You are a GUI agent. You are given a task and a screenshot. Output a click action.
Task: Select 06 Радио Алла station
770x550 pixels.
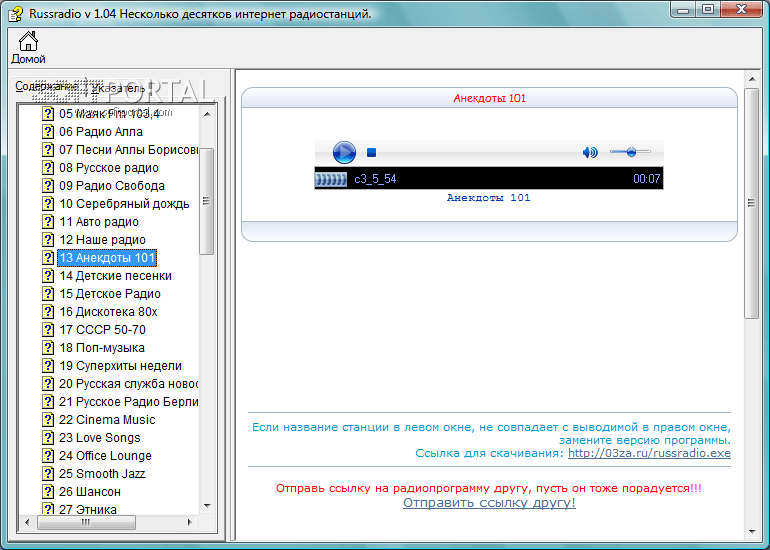point(101,132)
